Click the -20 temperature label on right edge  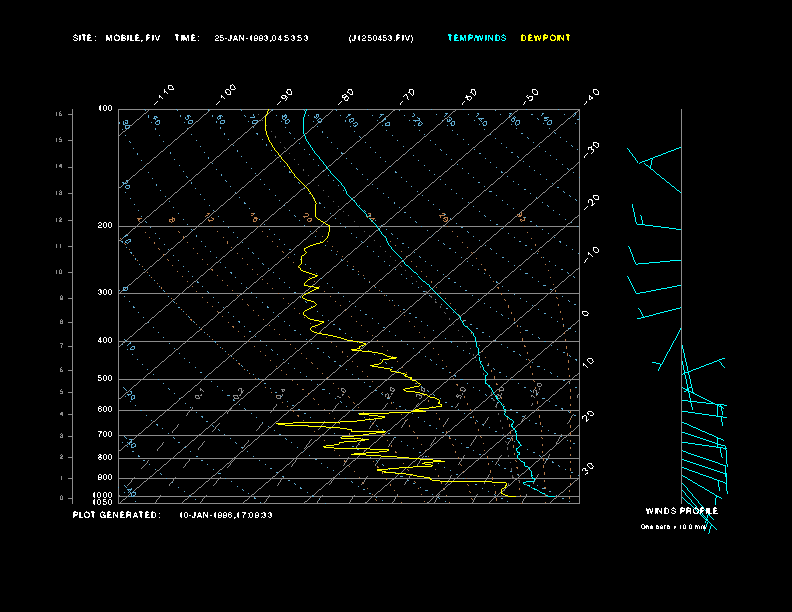[592, 202]
